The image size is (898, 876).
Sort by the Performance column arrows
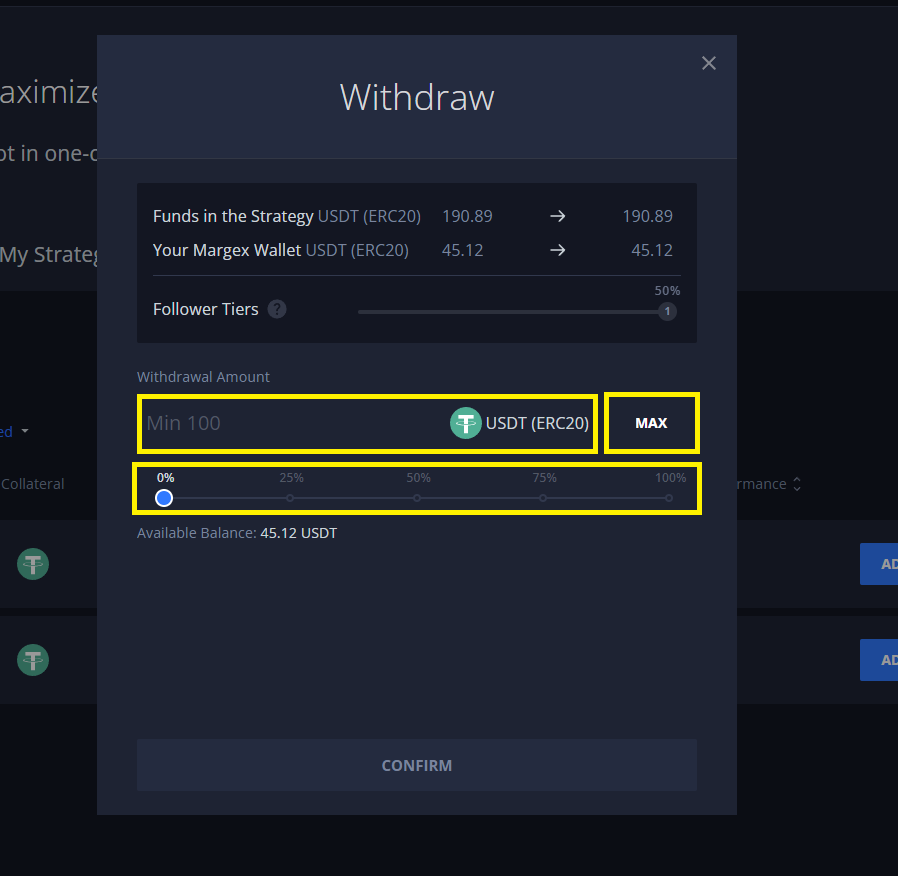pyautogui.click(x=796, y=484)
